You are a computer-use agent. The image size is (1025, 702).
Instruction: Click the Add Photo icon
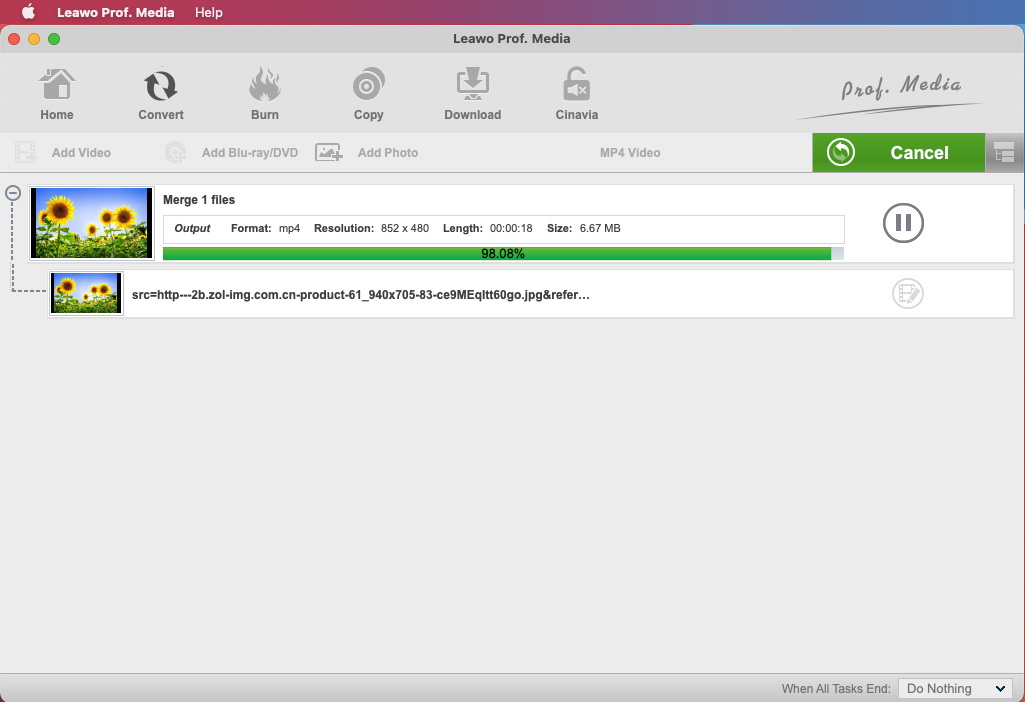point(329,152)
